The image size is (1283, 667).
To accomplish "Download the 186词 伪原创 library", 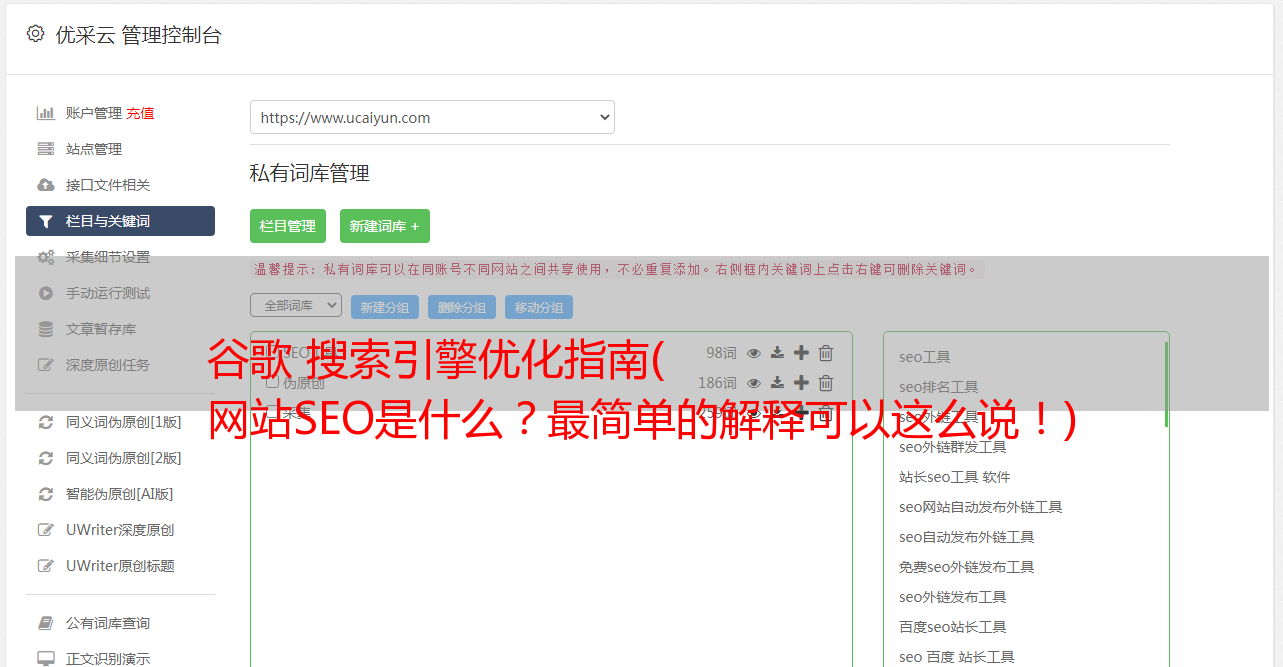I will [777, 383].
